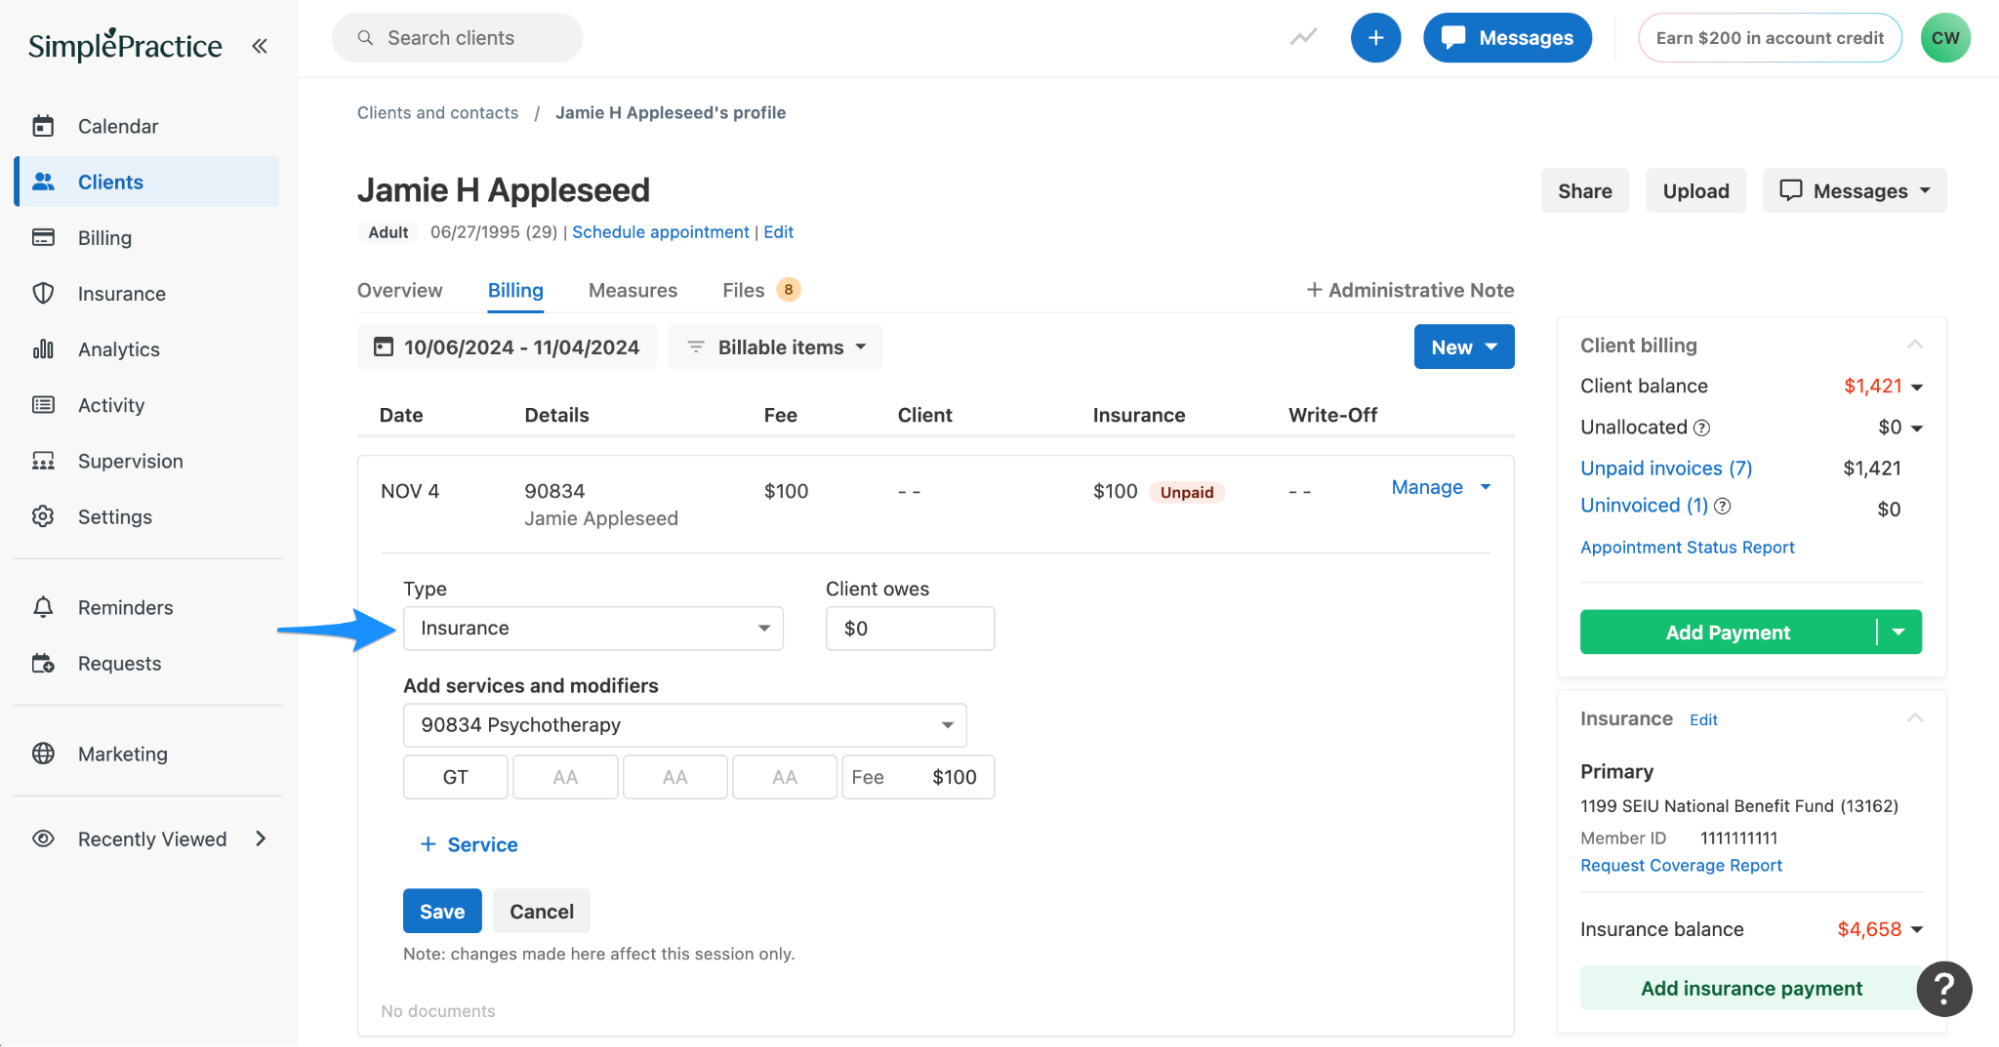This screenshot has height=1047, width=1999.
Task: Click the GT modifier field
Action: (x=455, y=777)
